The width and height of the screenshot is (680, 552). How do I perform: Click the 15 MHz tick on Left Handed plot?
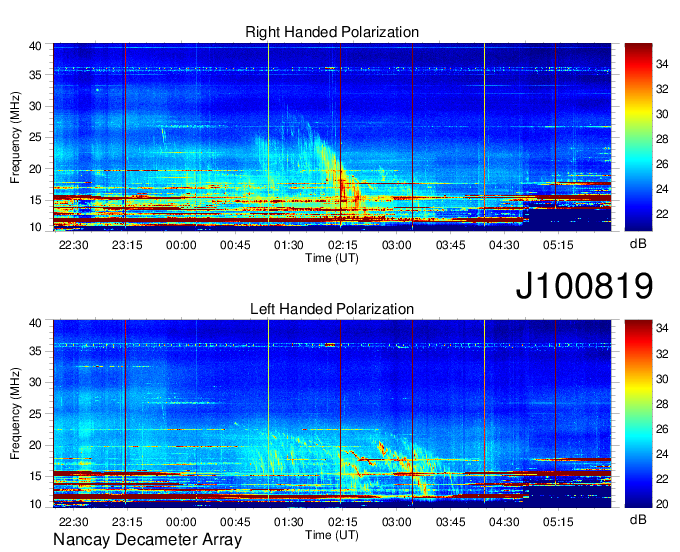pos(35,476)
